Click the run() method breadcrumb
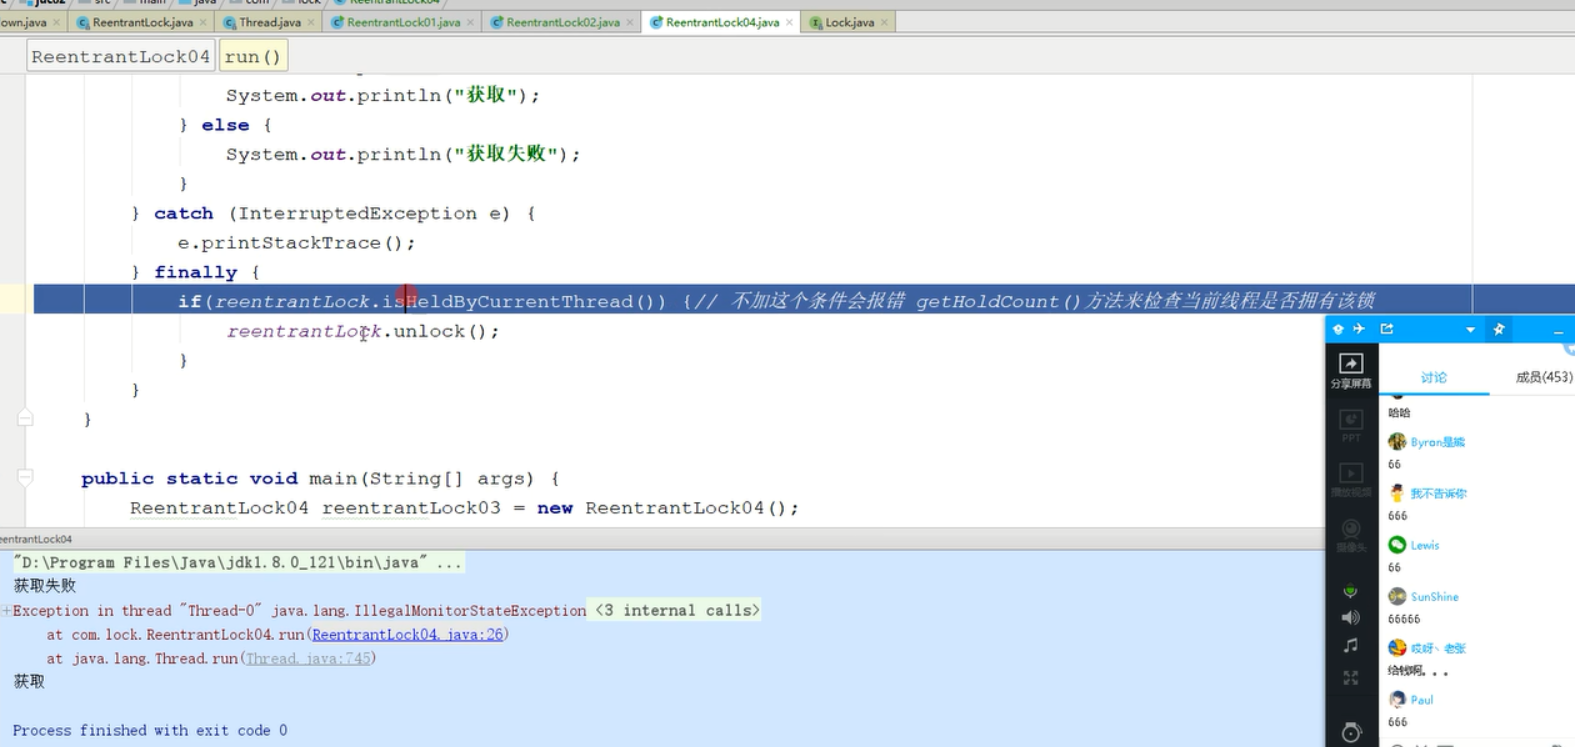Viewport: 1575px width, 747px height. pos(253,56)
